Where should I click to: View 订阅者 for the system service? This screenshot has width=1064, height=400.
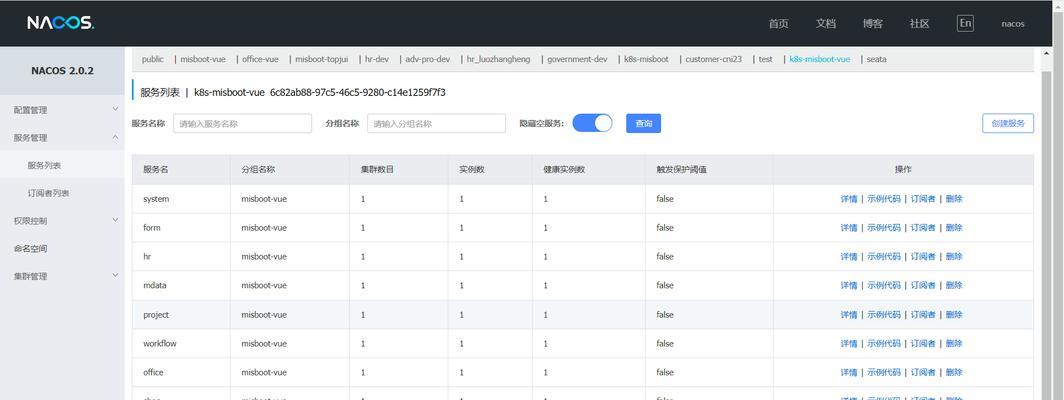(x=923, y=199)
